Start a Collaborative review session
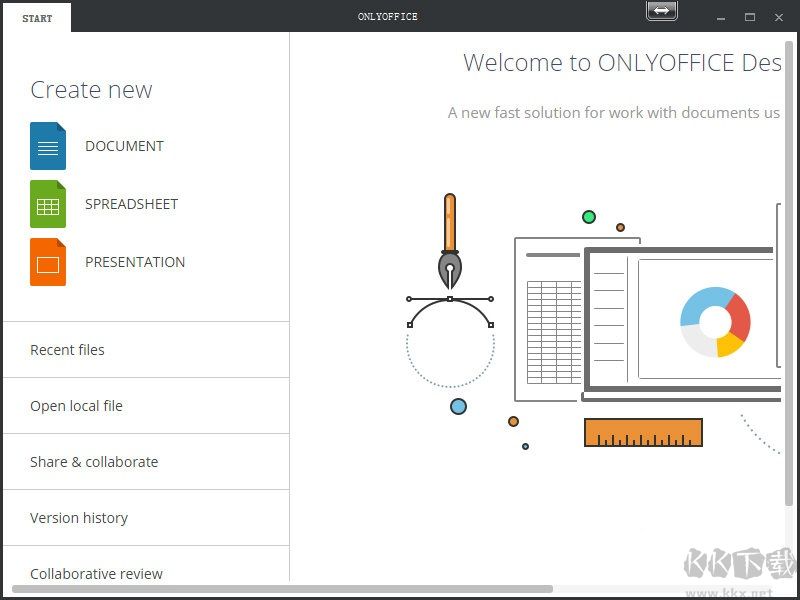Image resolution: width=800 pixels, height=600 pixels. point(96,573)
